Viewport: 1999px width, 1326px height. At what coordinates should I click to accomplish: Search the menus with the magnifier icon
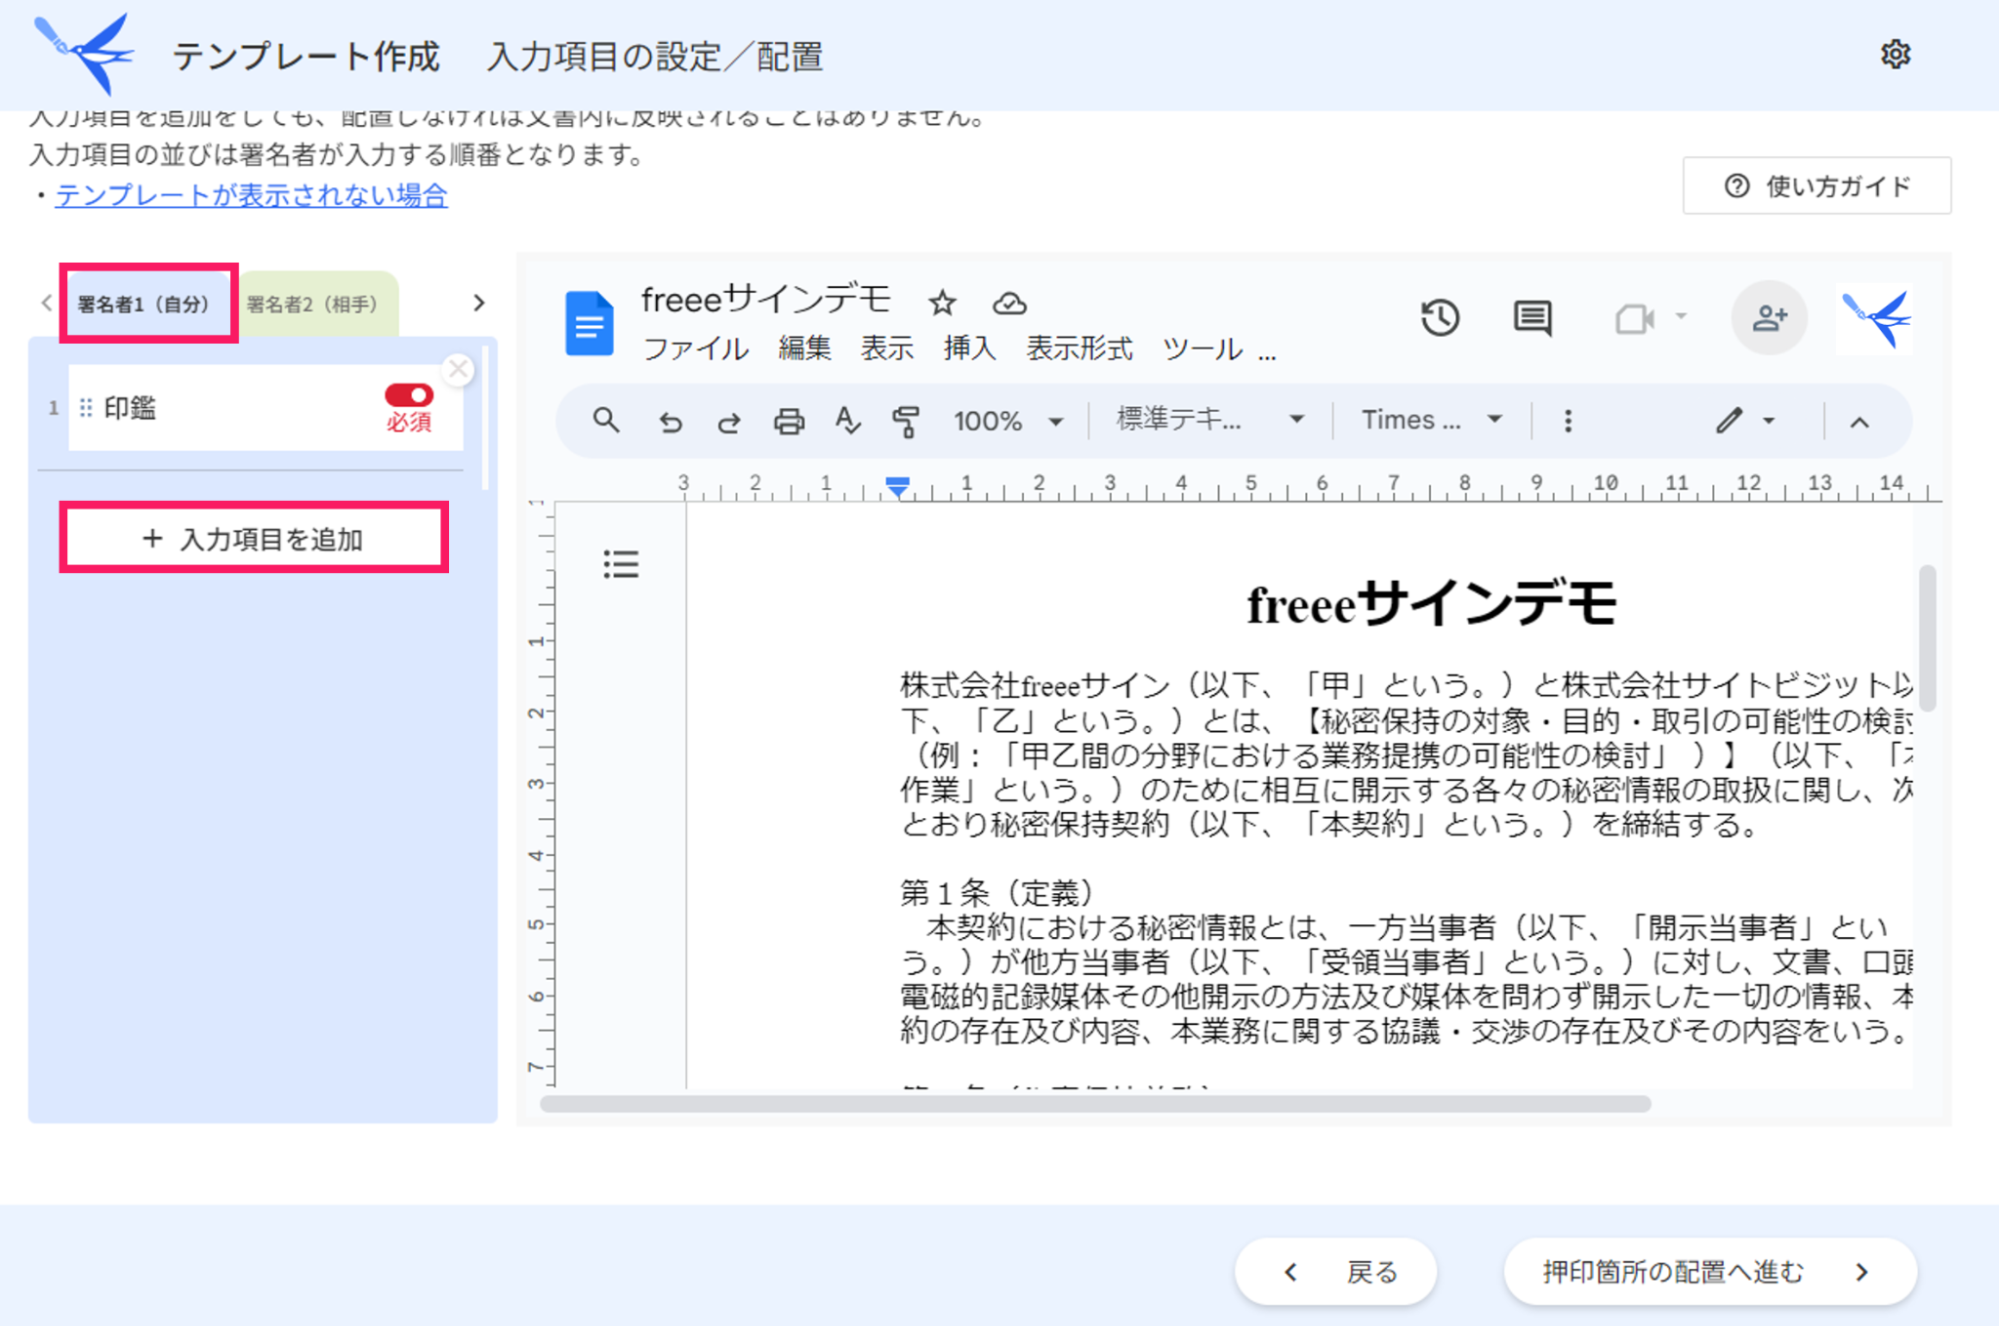tap(606, 420)
